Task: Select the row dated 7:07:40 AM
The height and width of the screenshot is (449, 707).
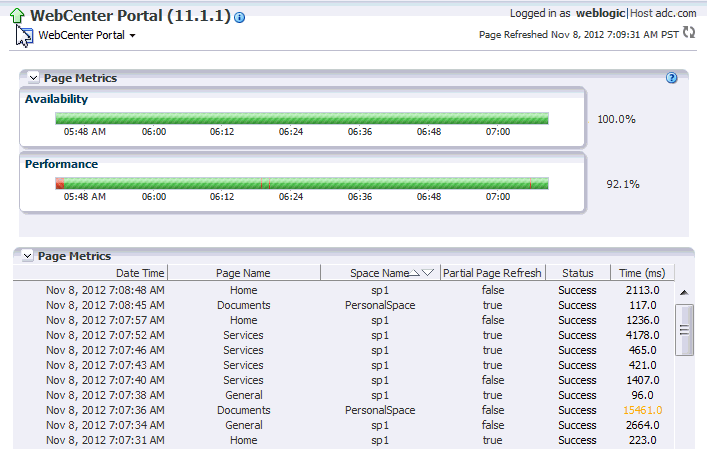Action: coord(344,380)
